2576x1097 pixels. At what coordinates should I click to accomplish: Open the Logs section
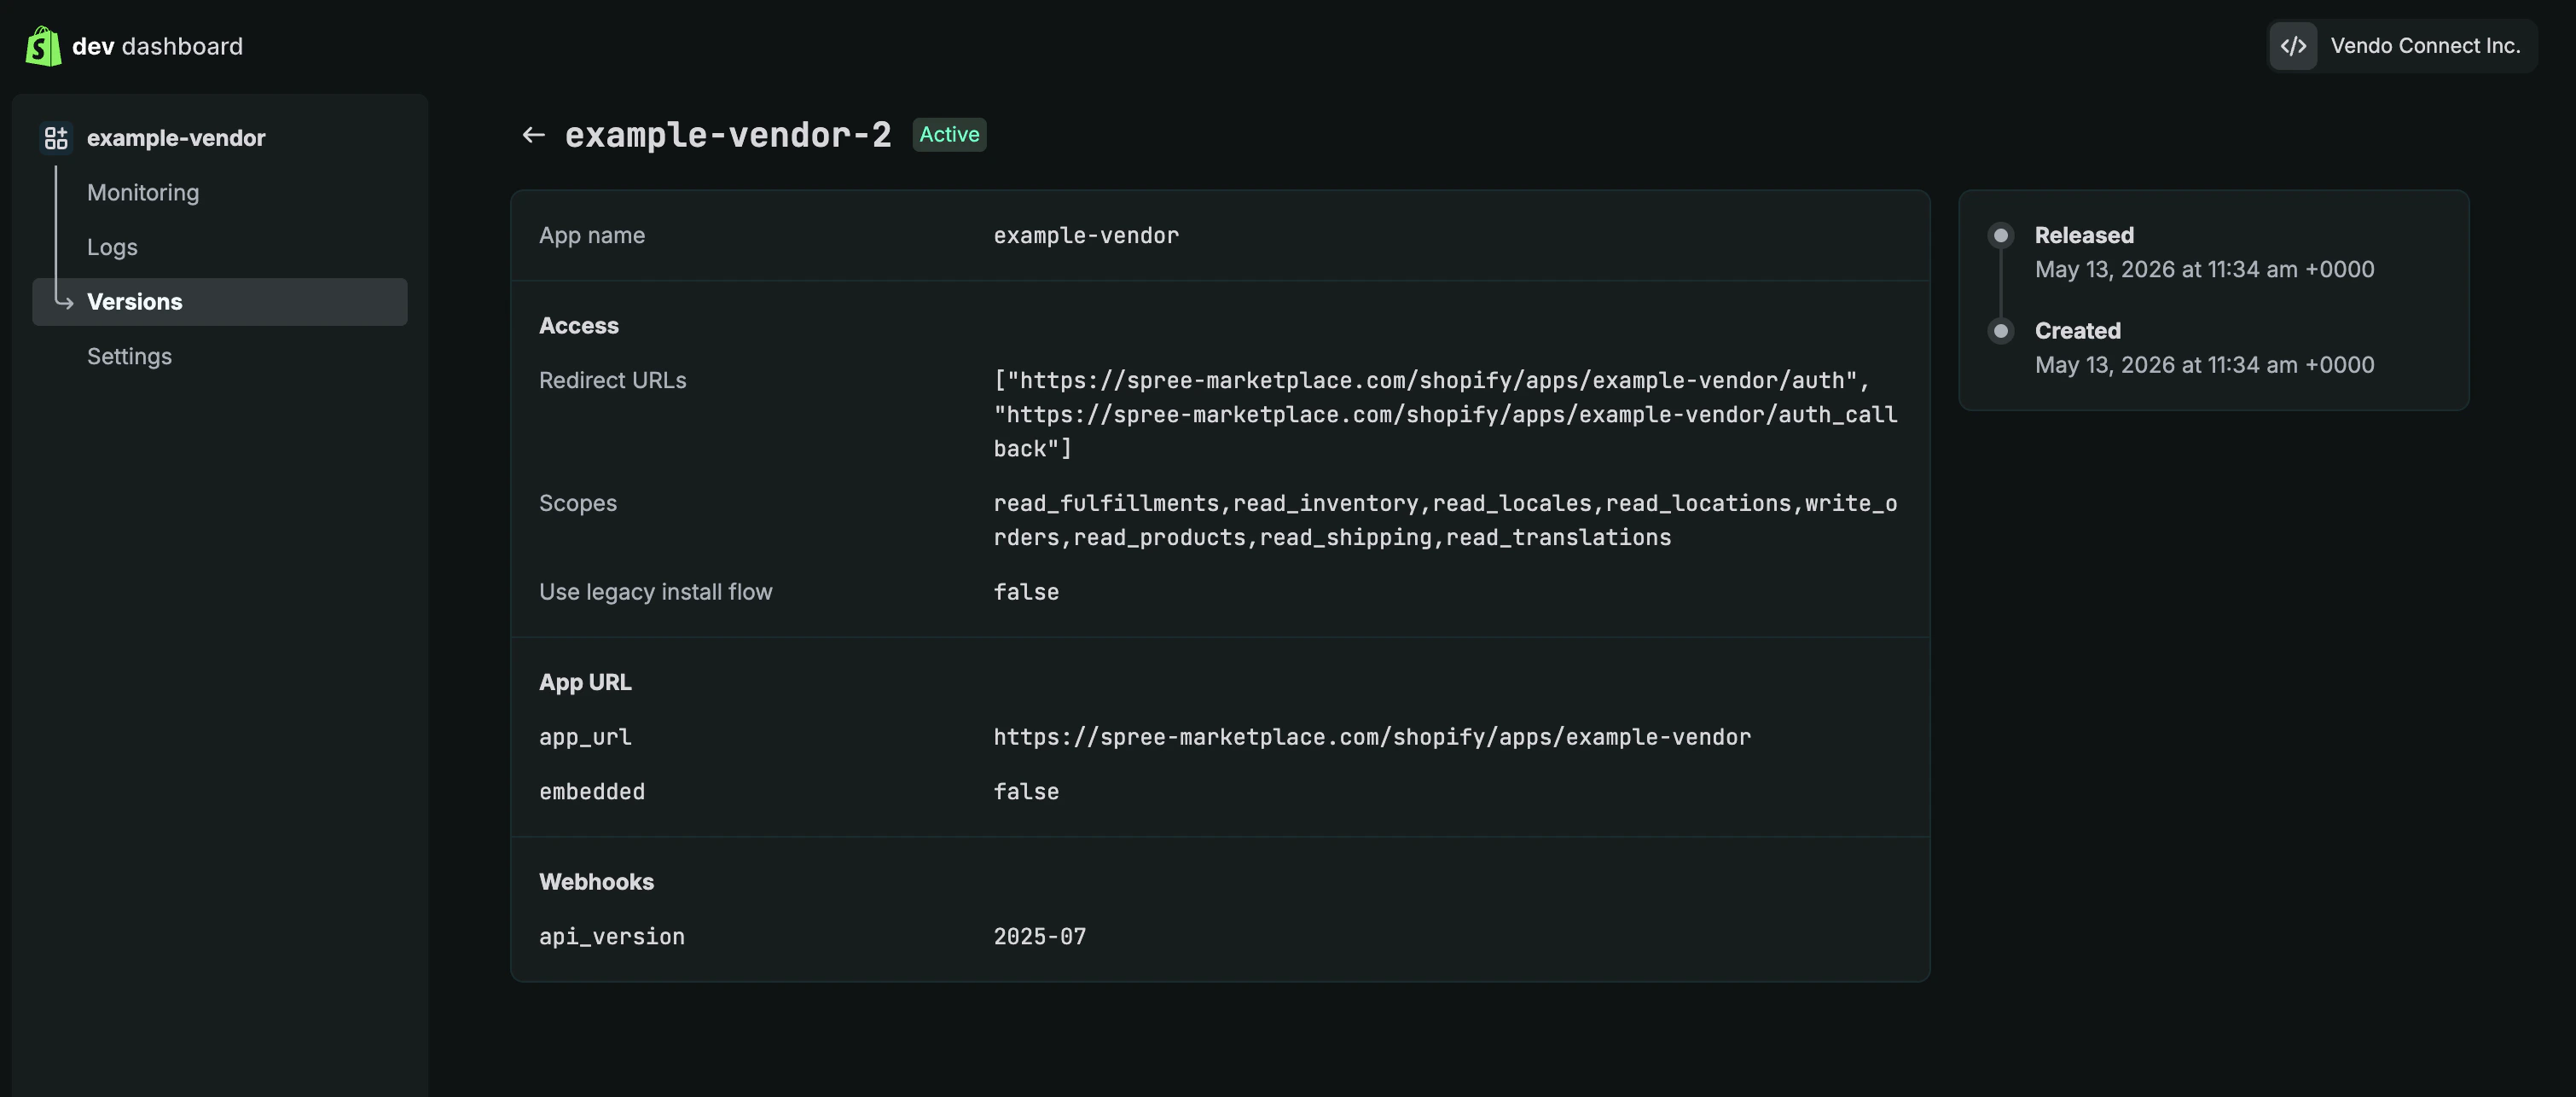112,247
